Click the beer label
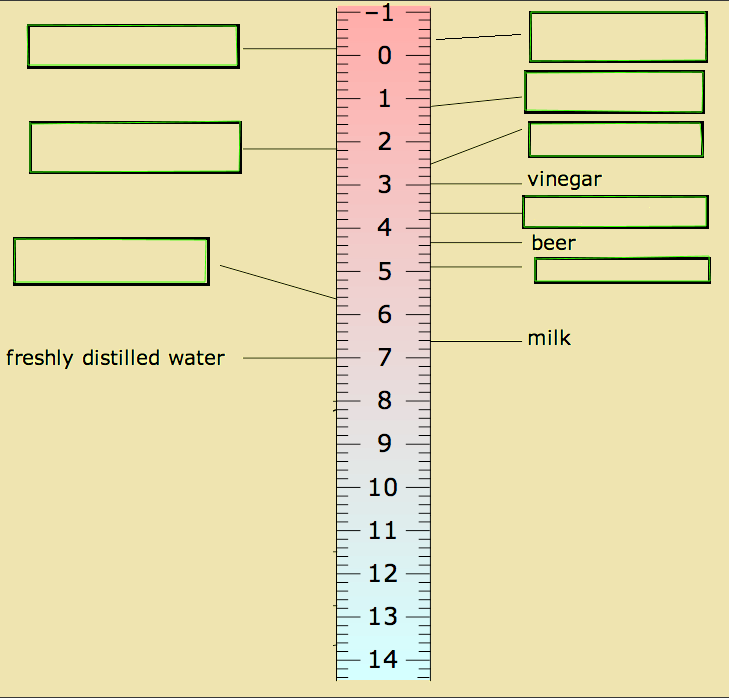Viewport: 729px width, 698px height. (x=553, y=243)
